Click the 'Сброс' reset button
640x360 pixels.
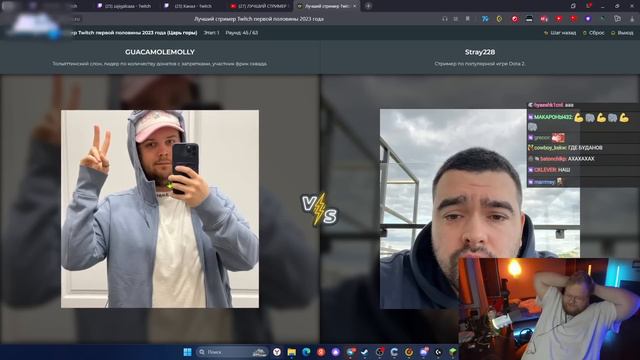click(593, 33)
